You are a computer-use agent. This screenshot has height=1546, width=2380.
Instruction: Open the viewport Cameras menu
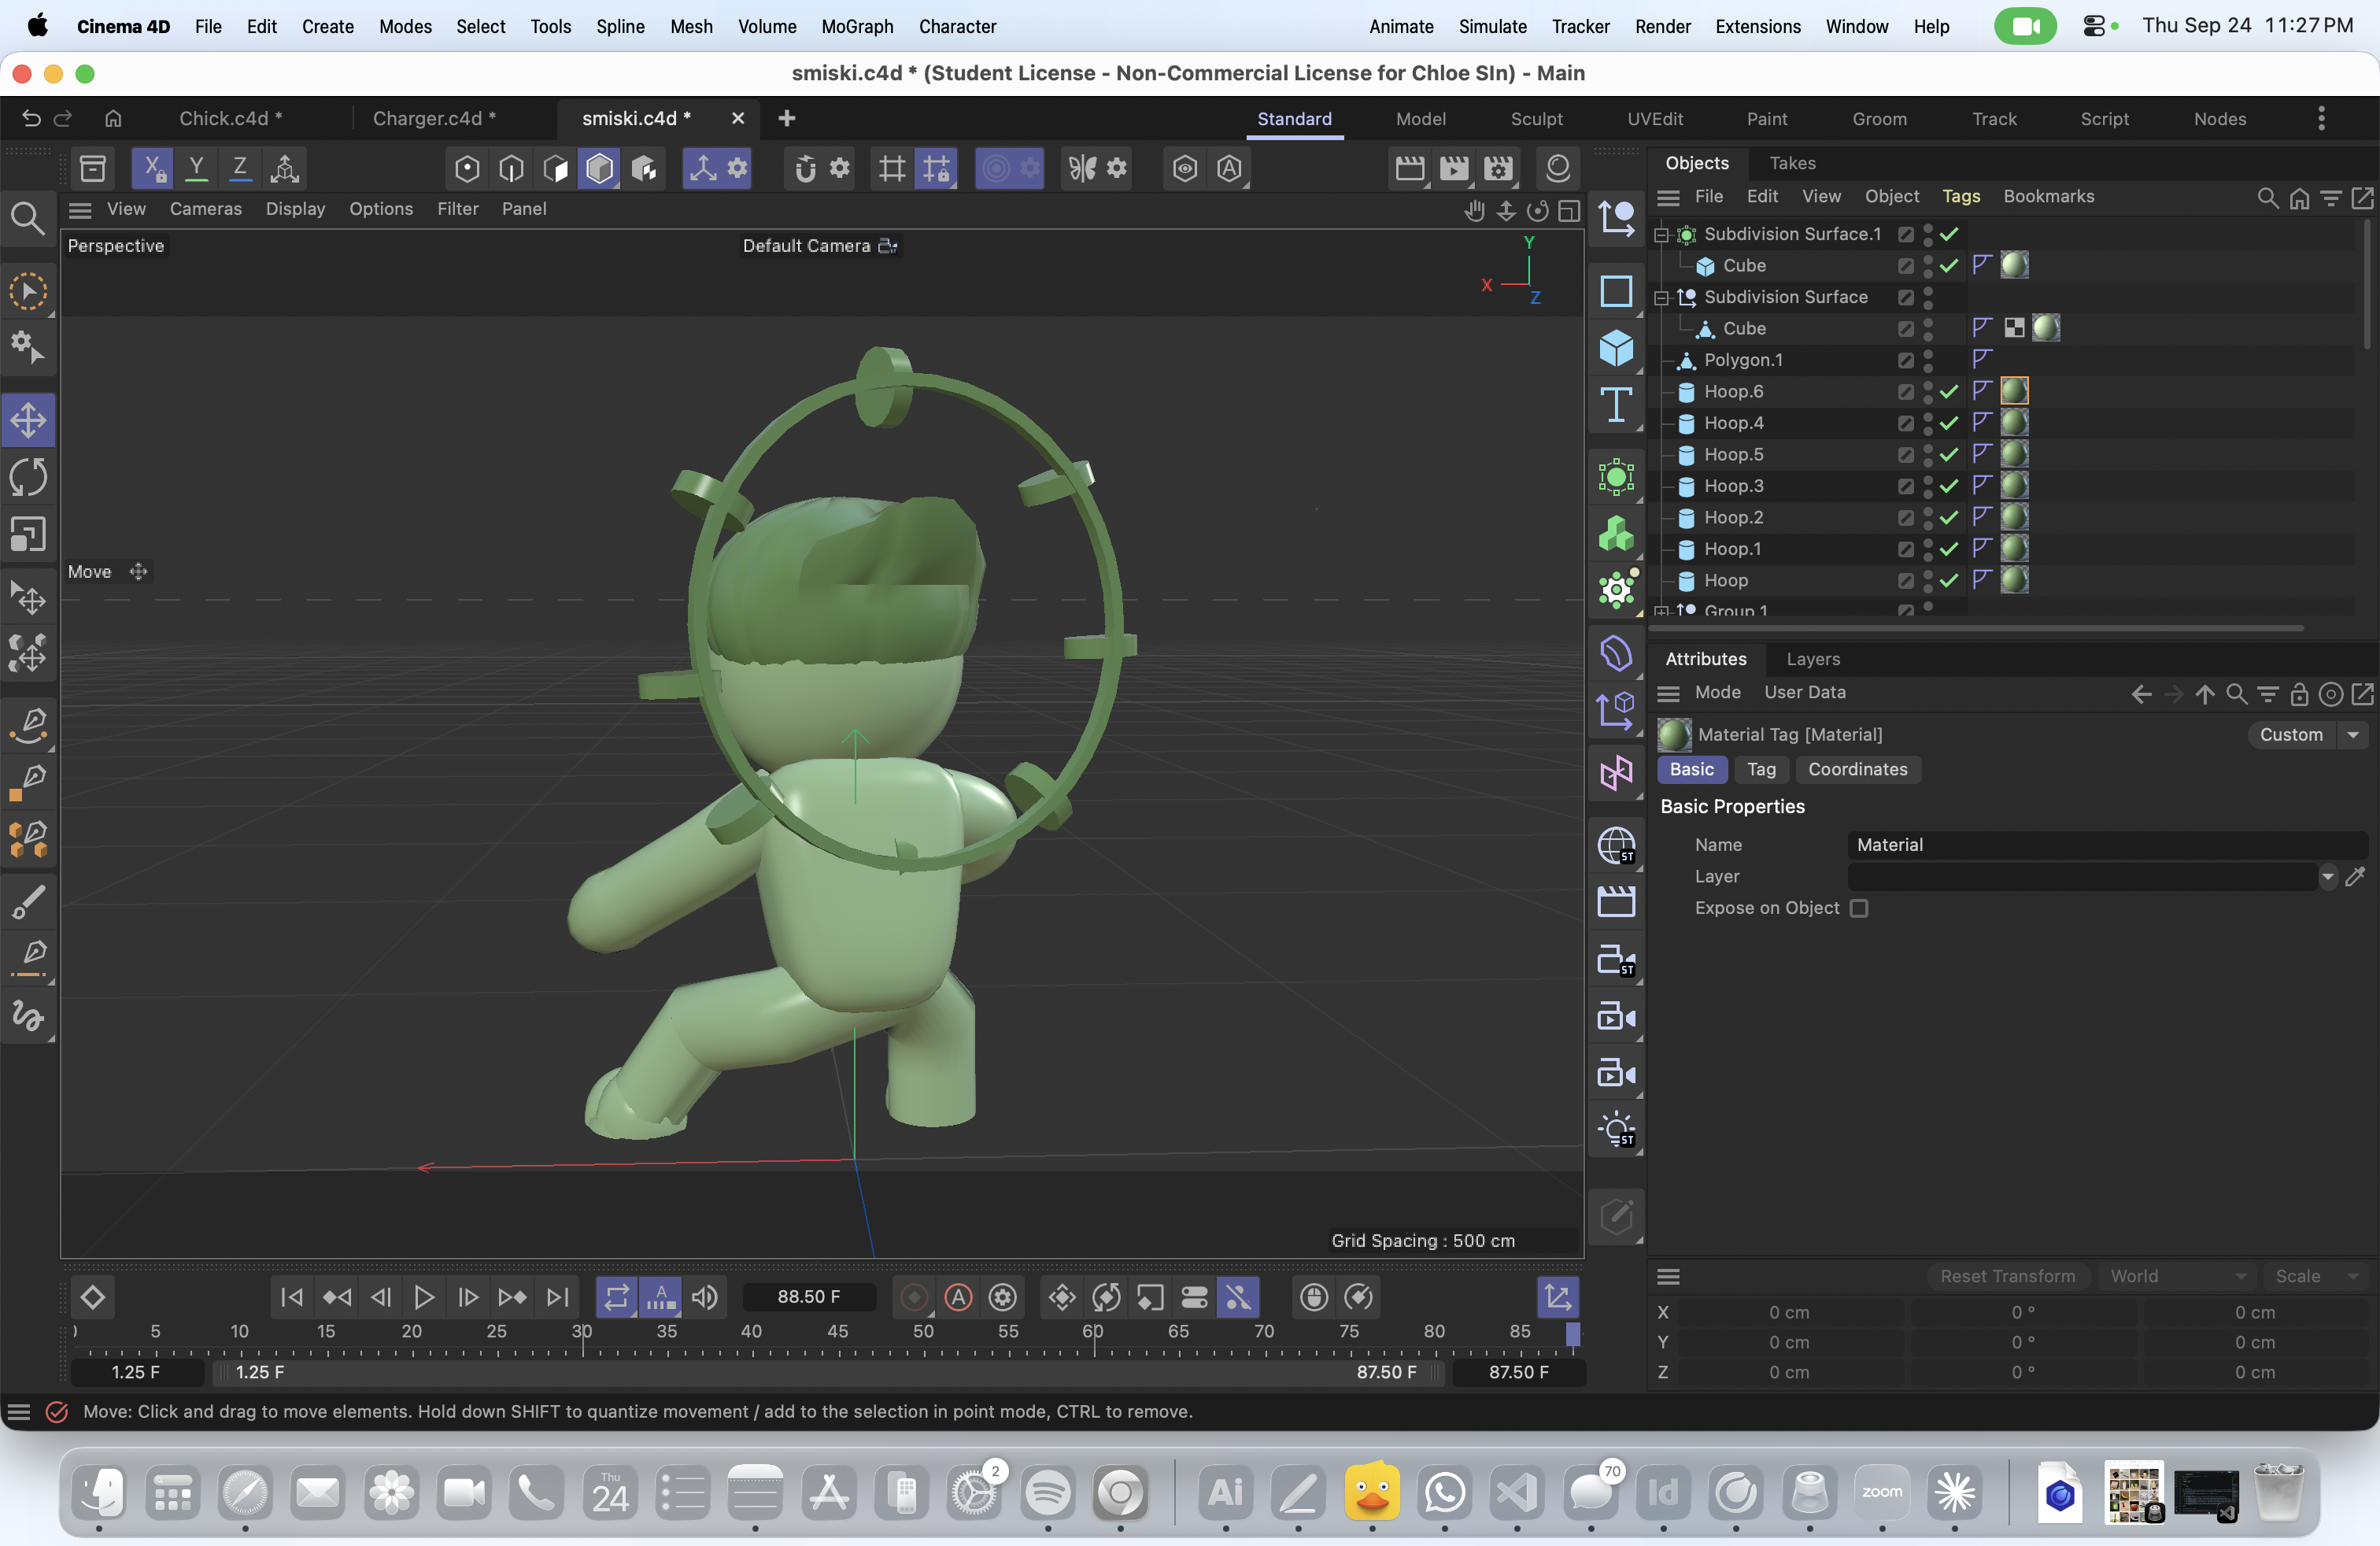[206, 209]
